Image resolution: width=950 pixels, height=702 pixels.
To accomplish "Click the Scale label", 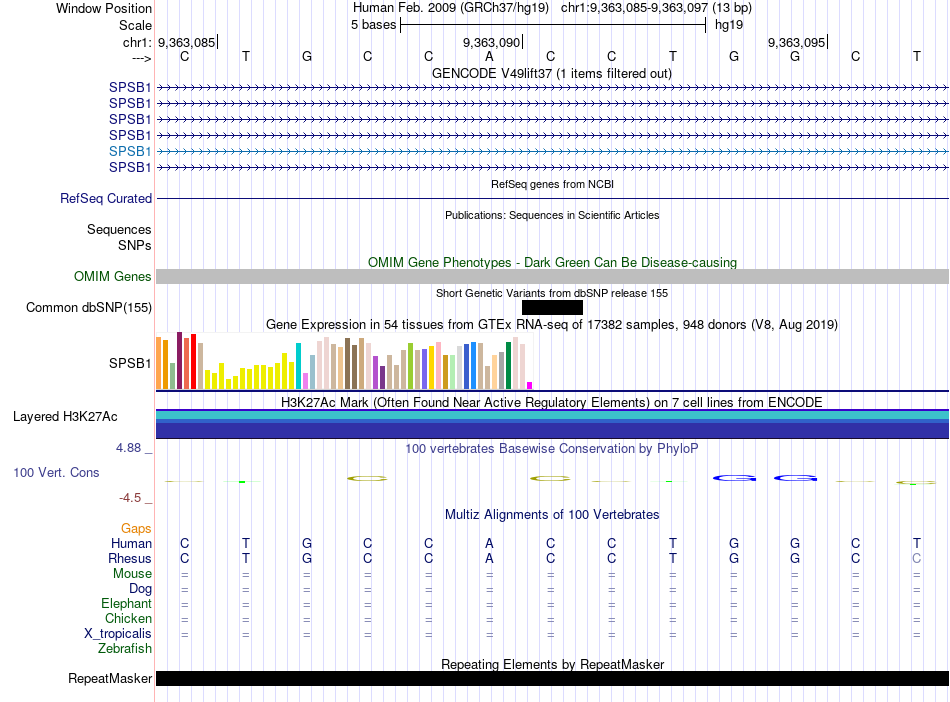I will point(135,25).
